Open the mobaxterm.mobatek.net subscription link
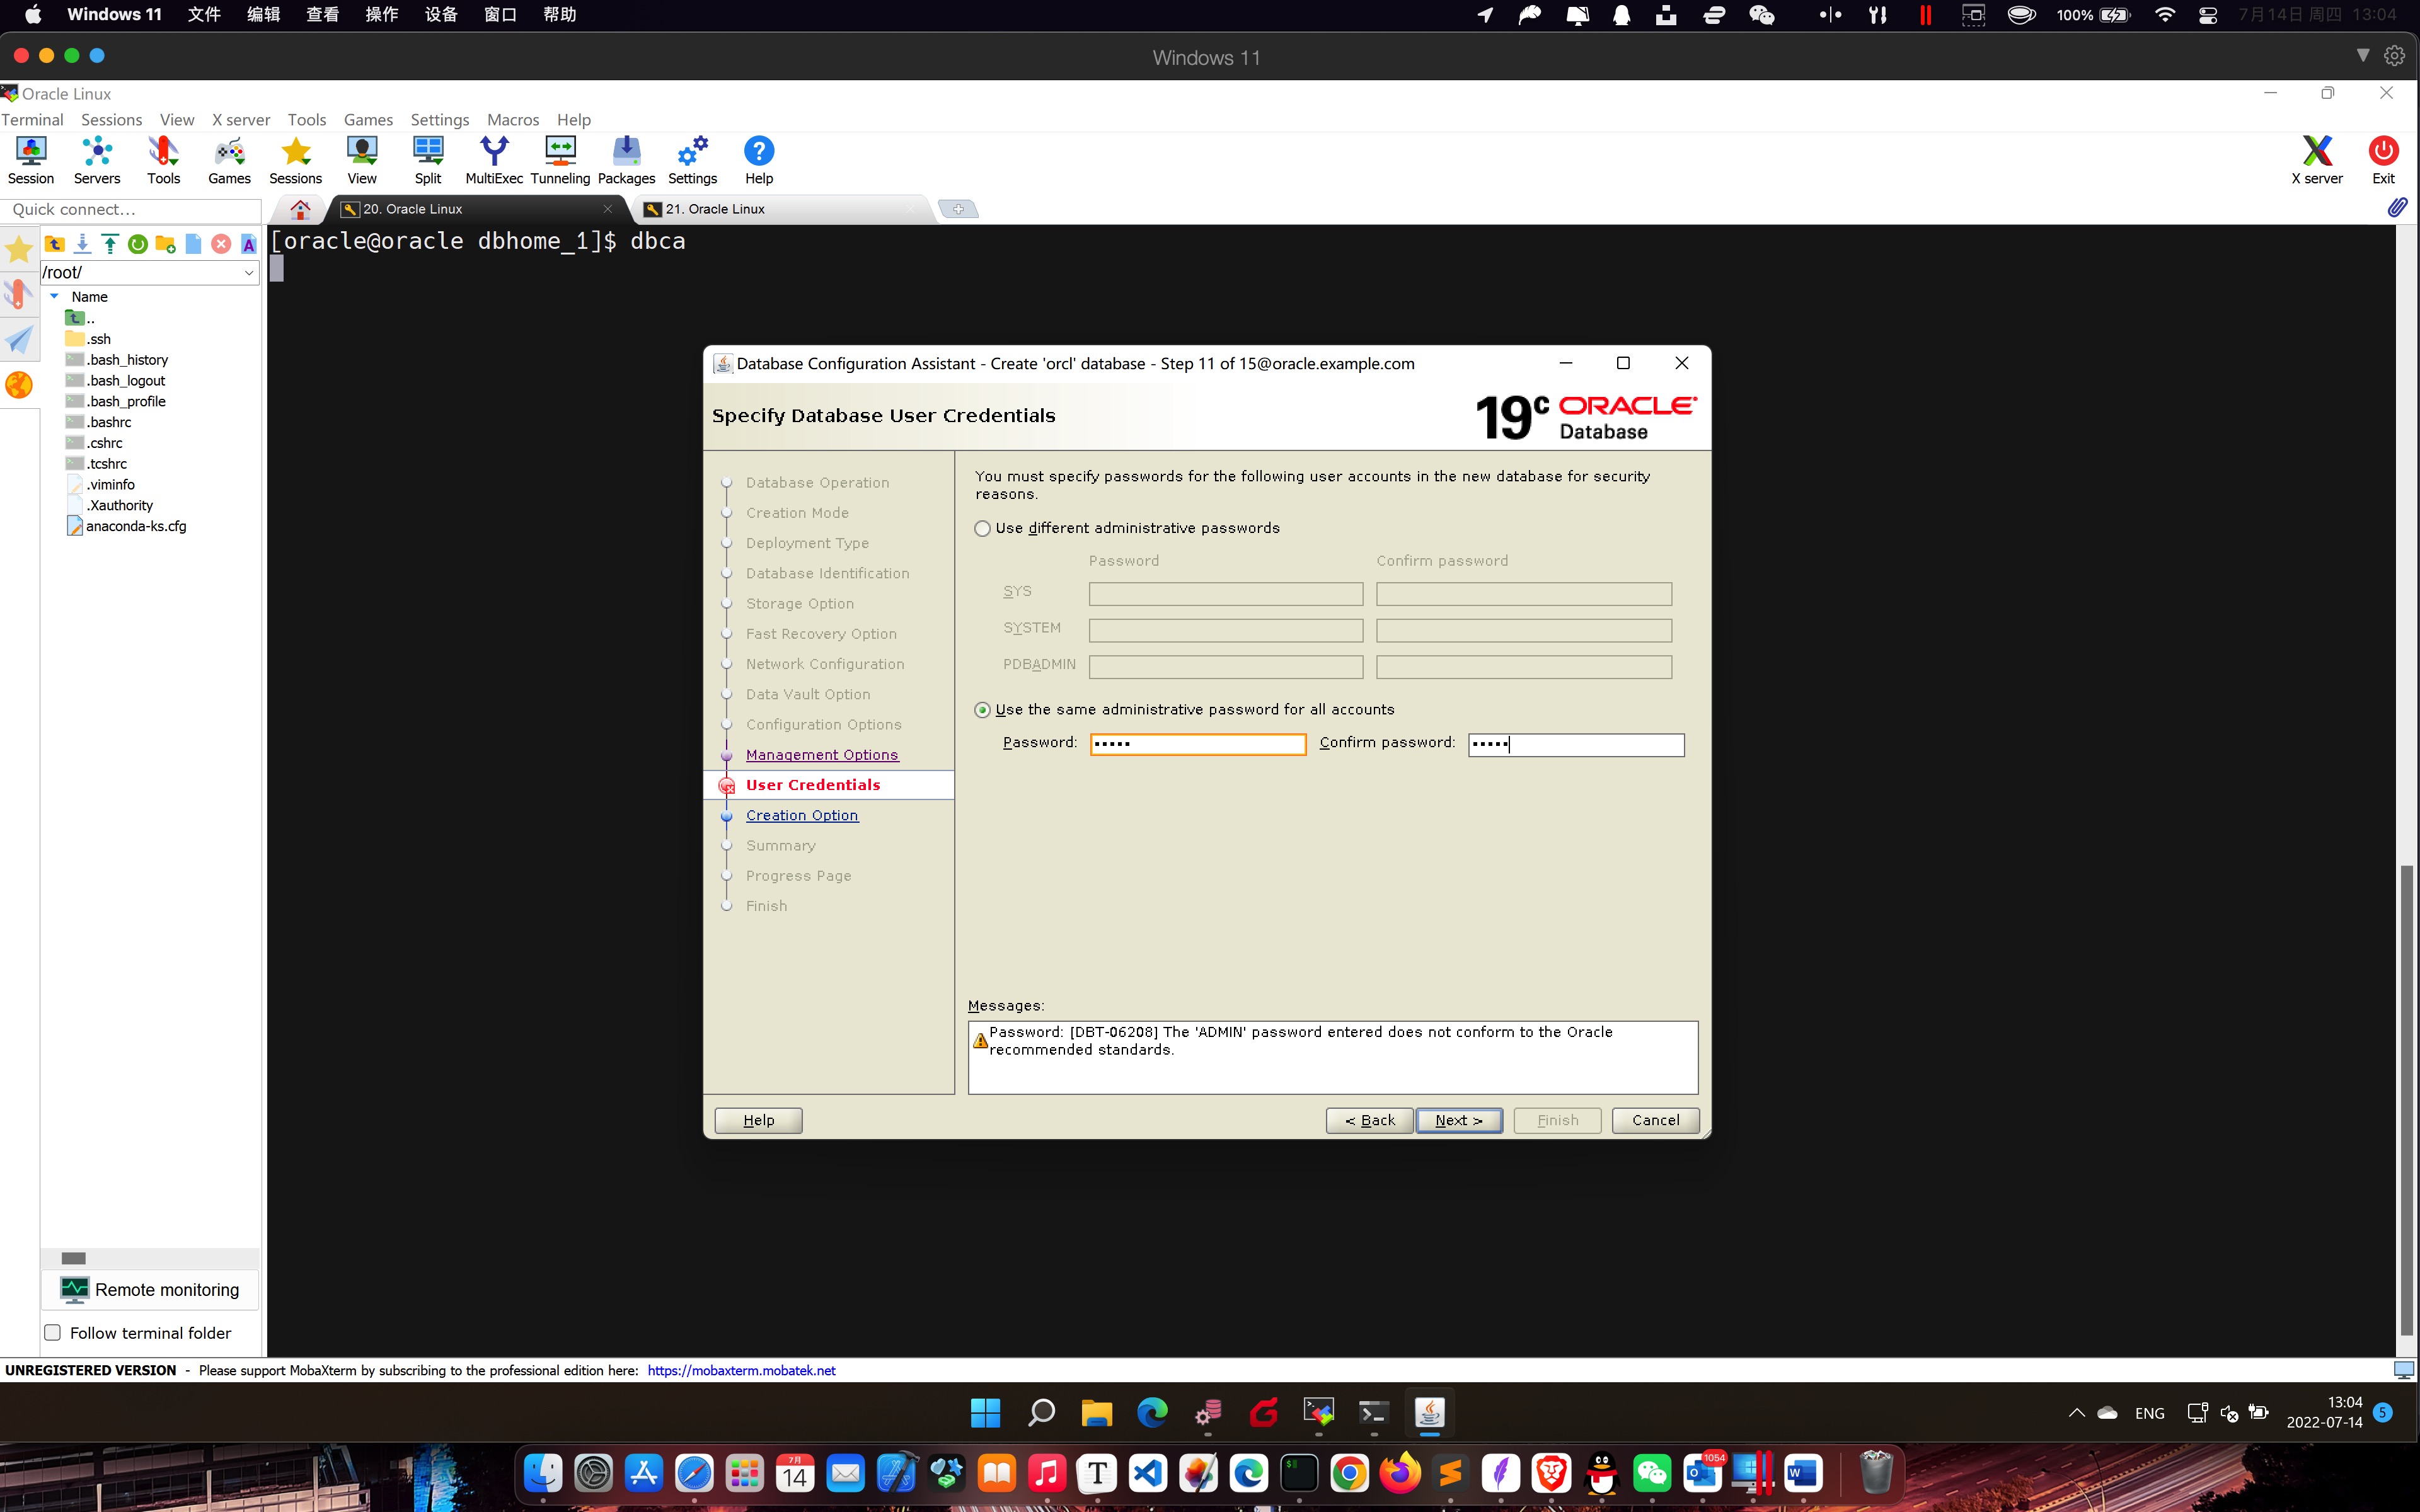The image size is (2420, 1512). 741,1370
